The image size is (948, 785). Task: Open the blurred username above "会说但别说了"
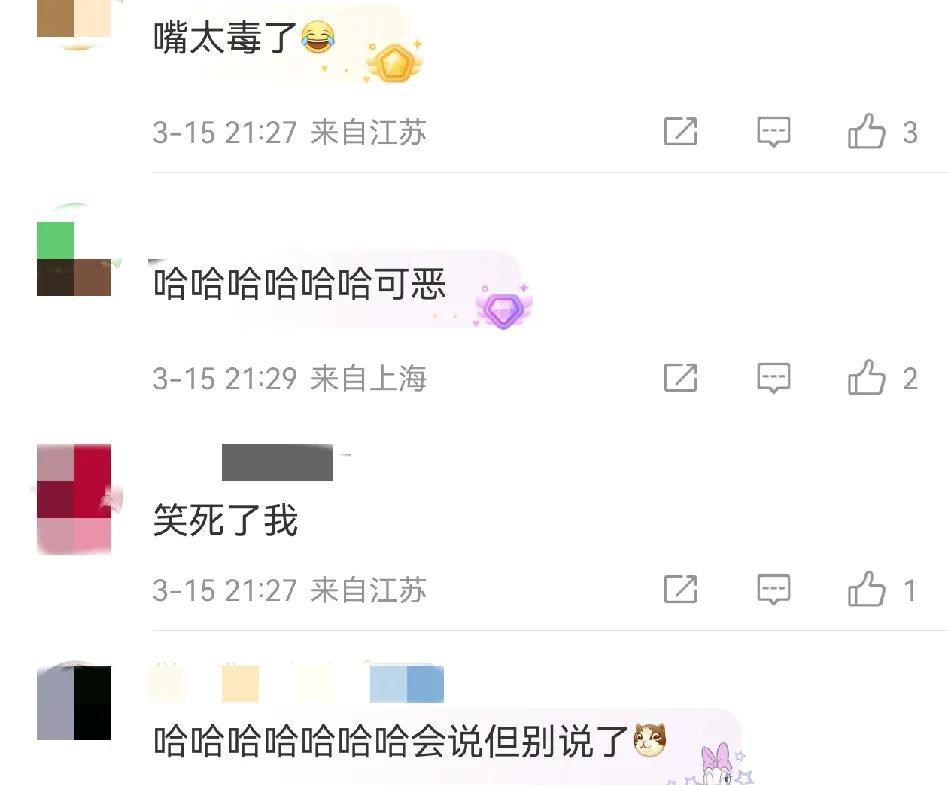tap(296, 683)
